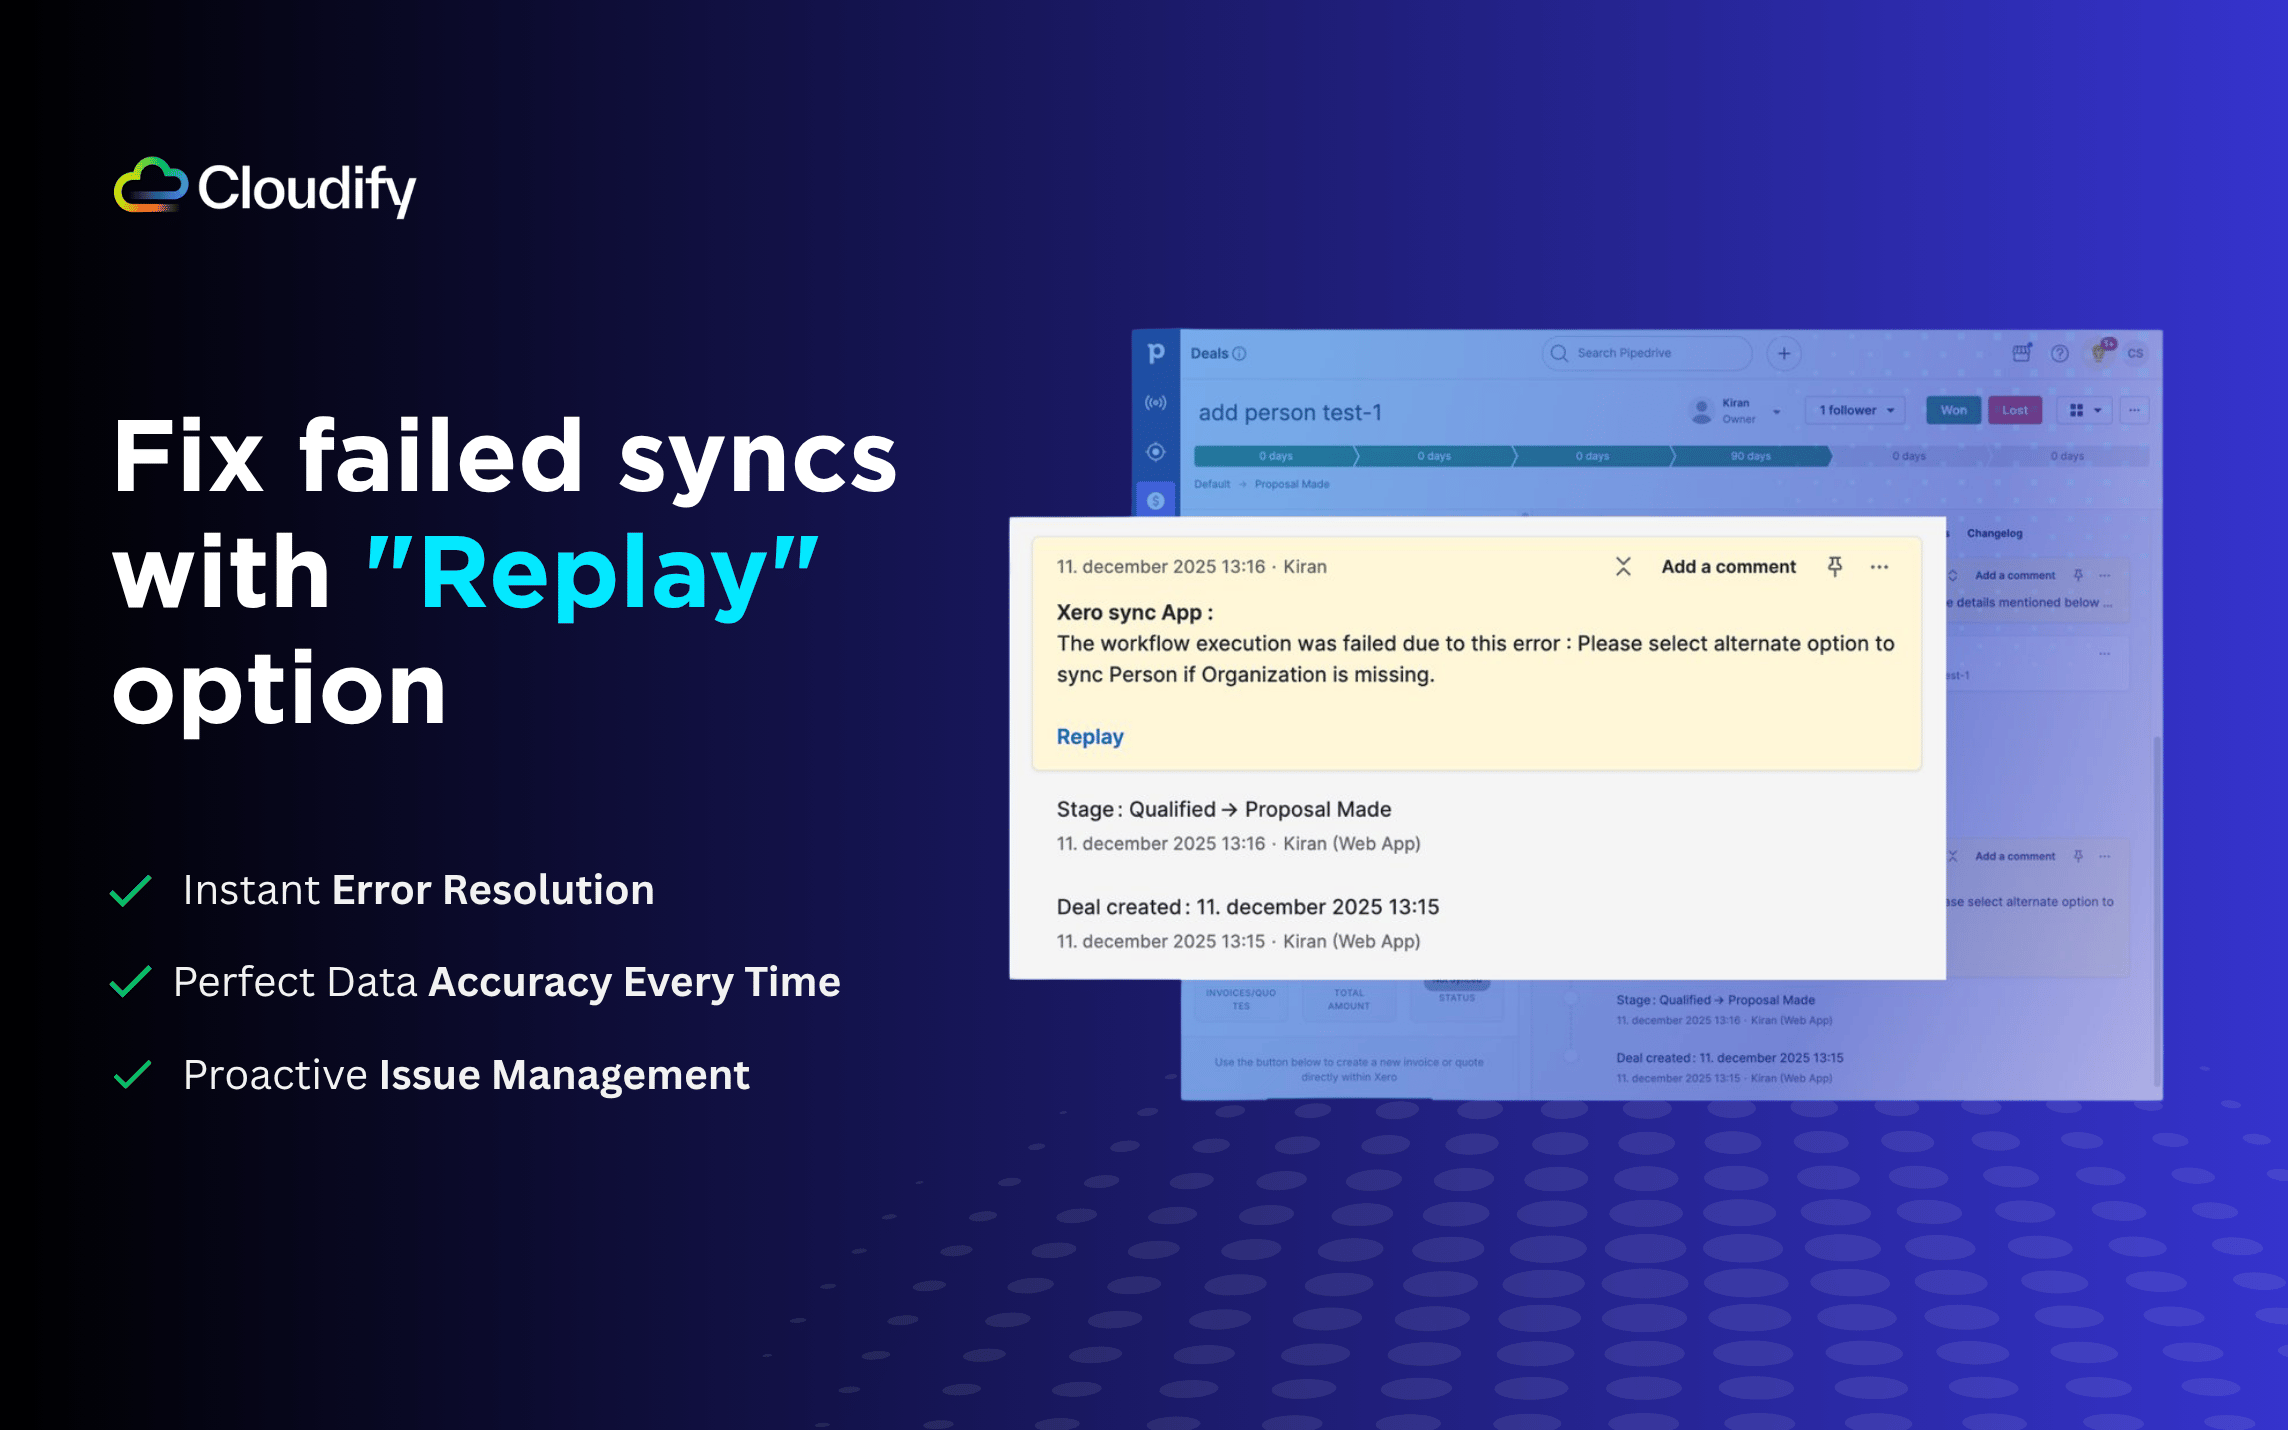The height and width of the screenshot is (1430, 2288).
Task: Click the deal title "add person test-1"
Action: point(1290,412)
